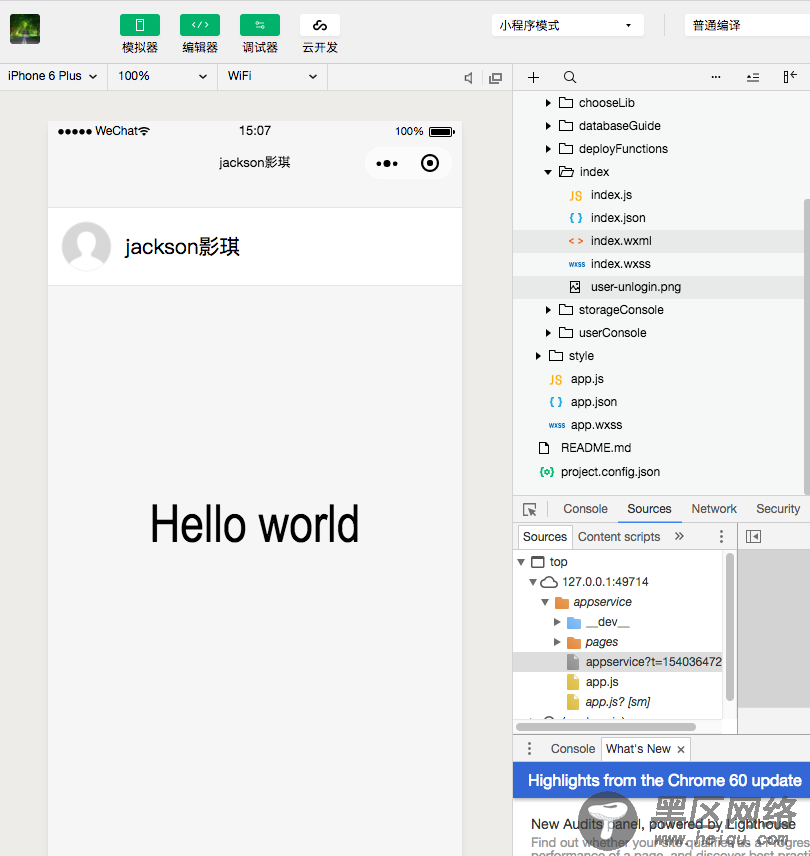Select the appservice?t= source file
The image size is (810, 856).
(x=618, y=662)
